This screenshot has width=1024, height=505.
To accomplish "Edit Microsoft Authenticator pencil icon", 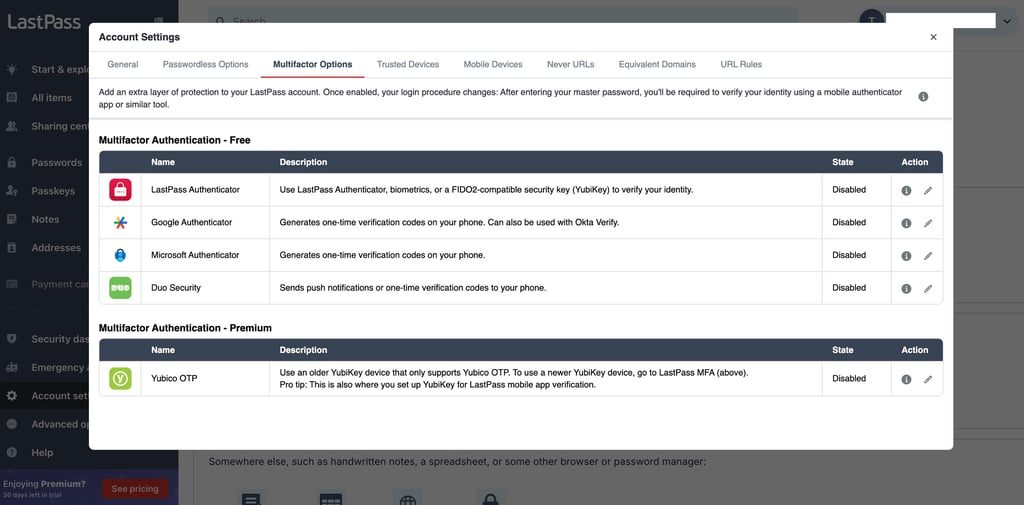I will [x=928, y=256].
